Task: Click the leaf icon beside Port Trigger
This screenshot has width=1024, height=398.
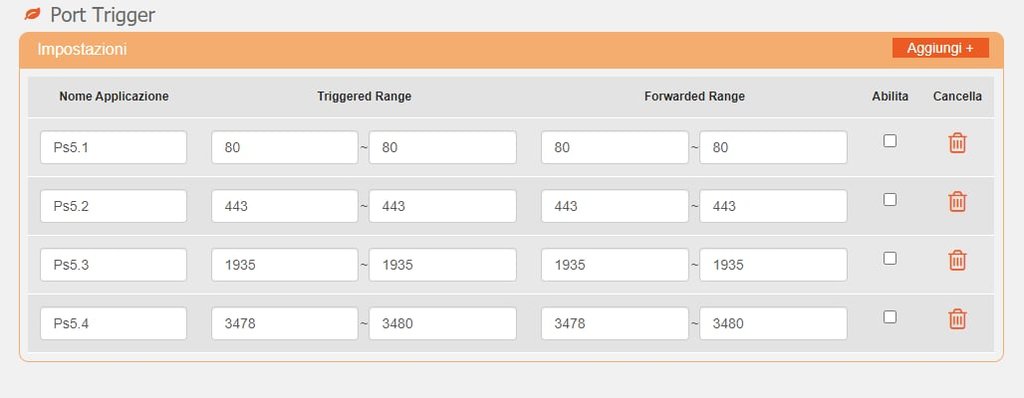Action: point(32,14)
